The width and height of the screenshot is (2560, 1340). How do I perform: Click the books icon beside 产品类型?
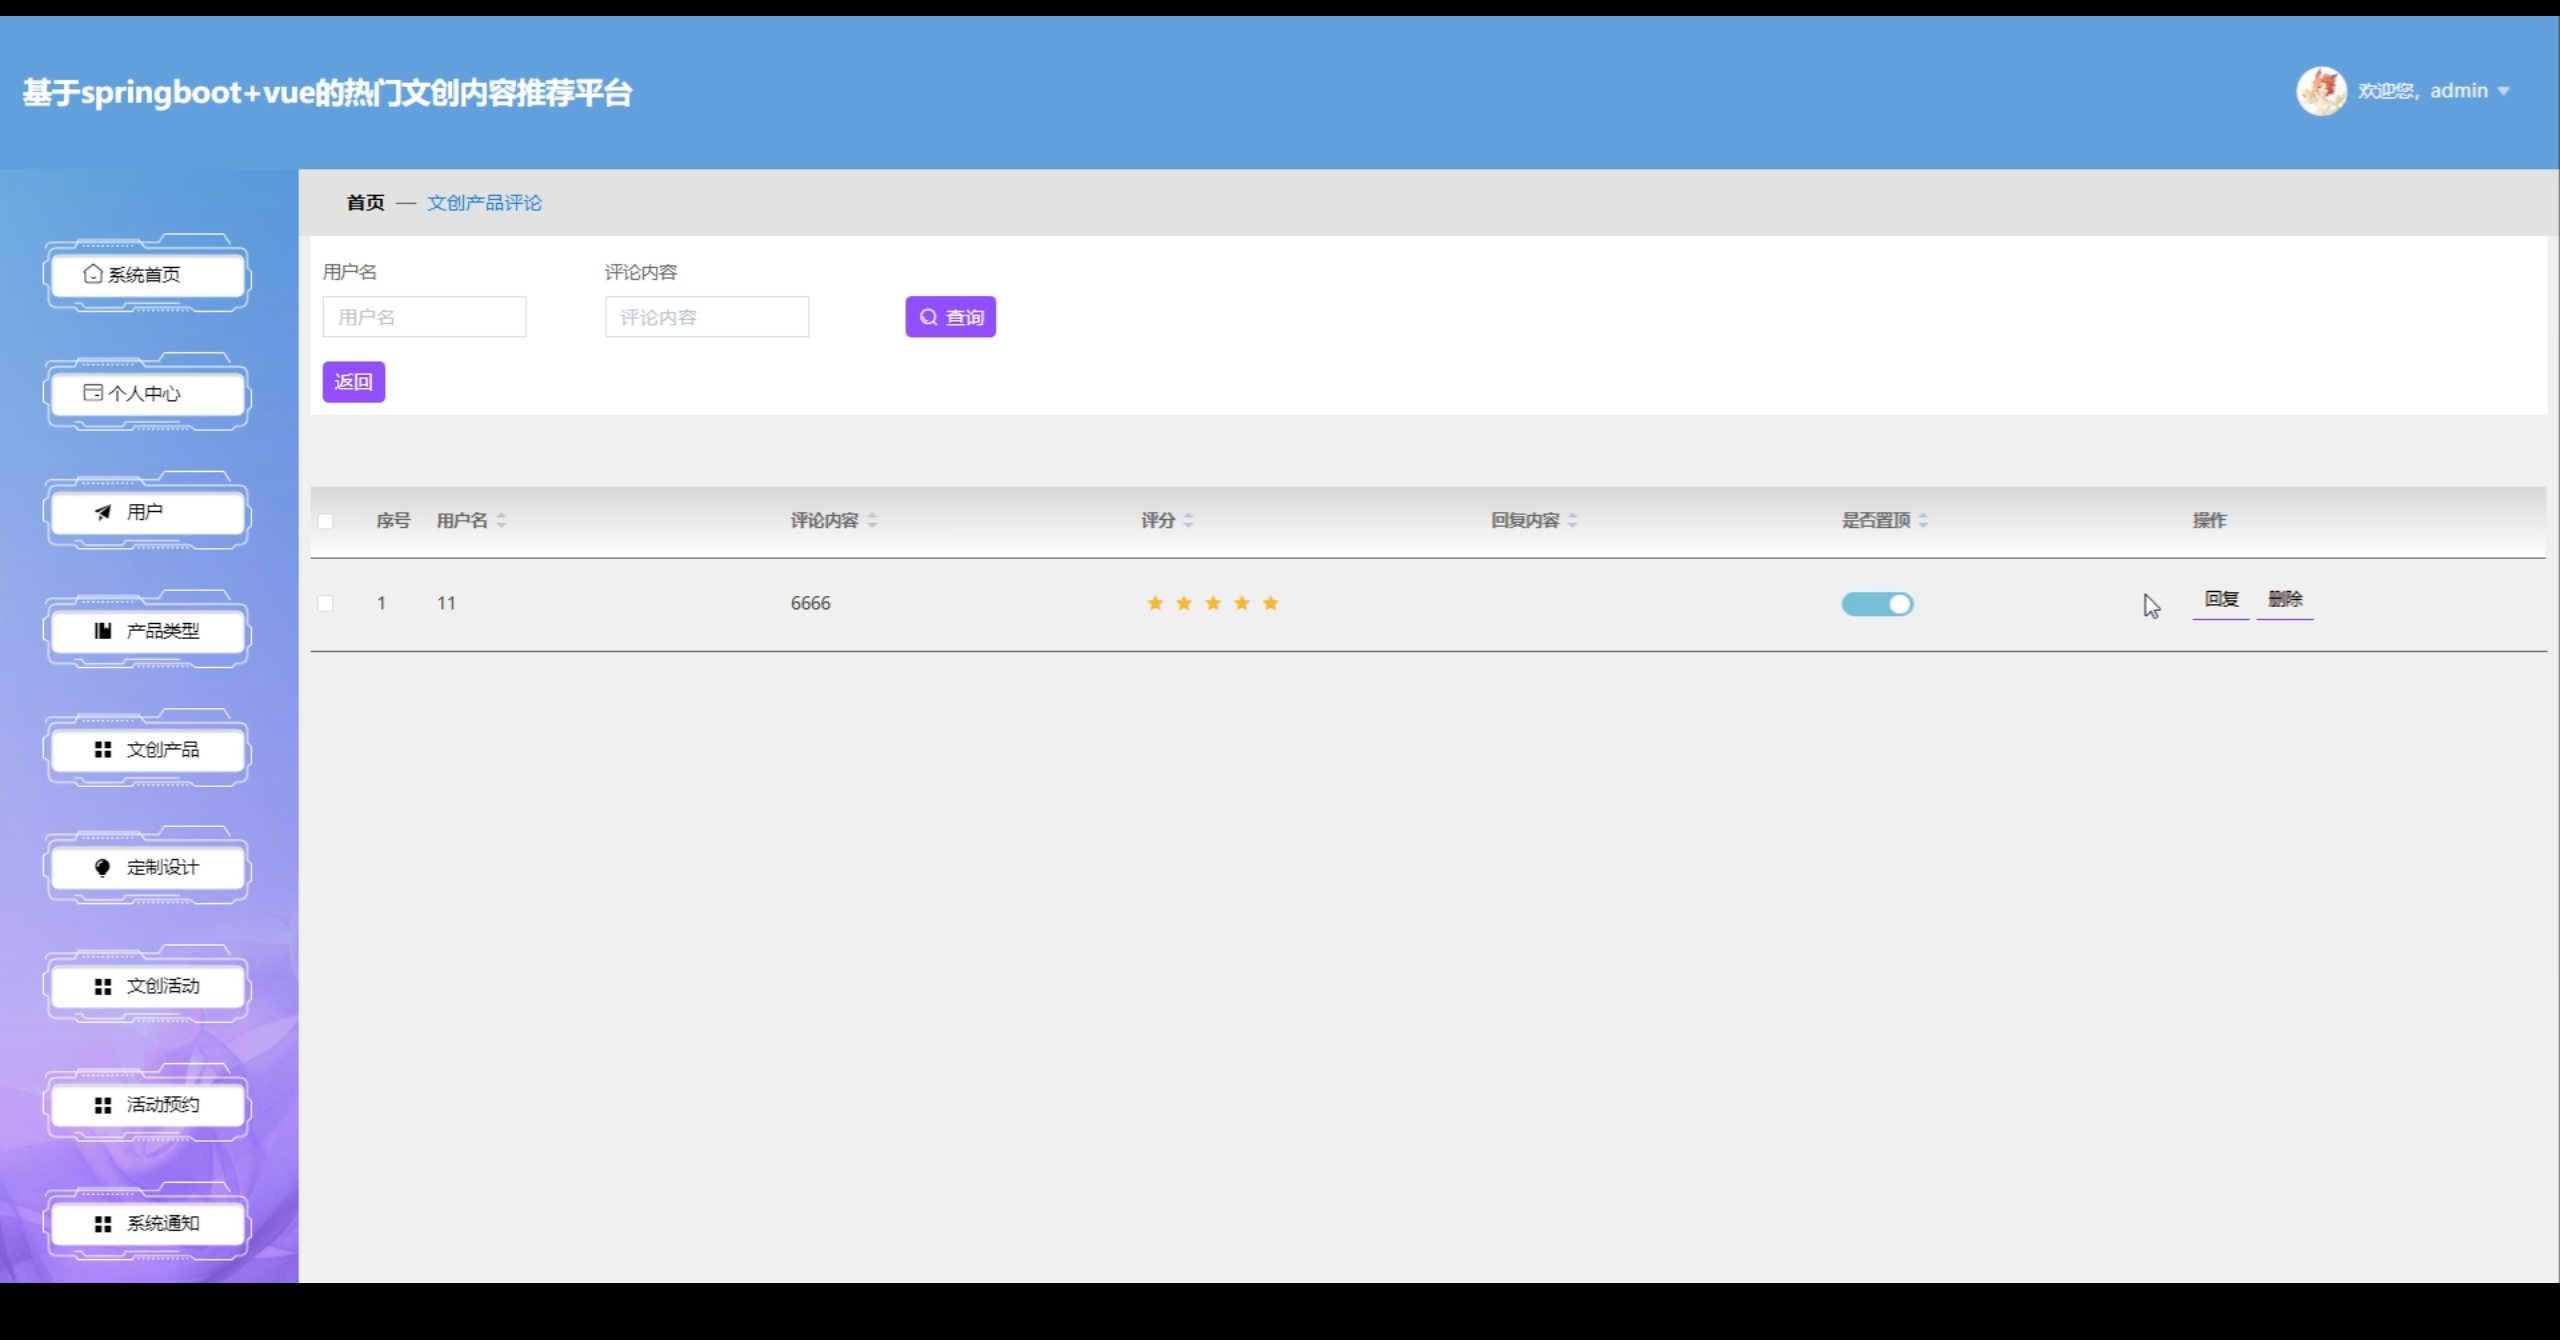point(103,630)
